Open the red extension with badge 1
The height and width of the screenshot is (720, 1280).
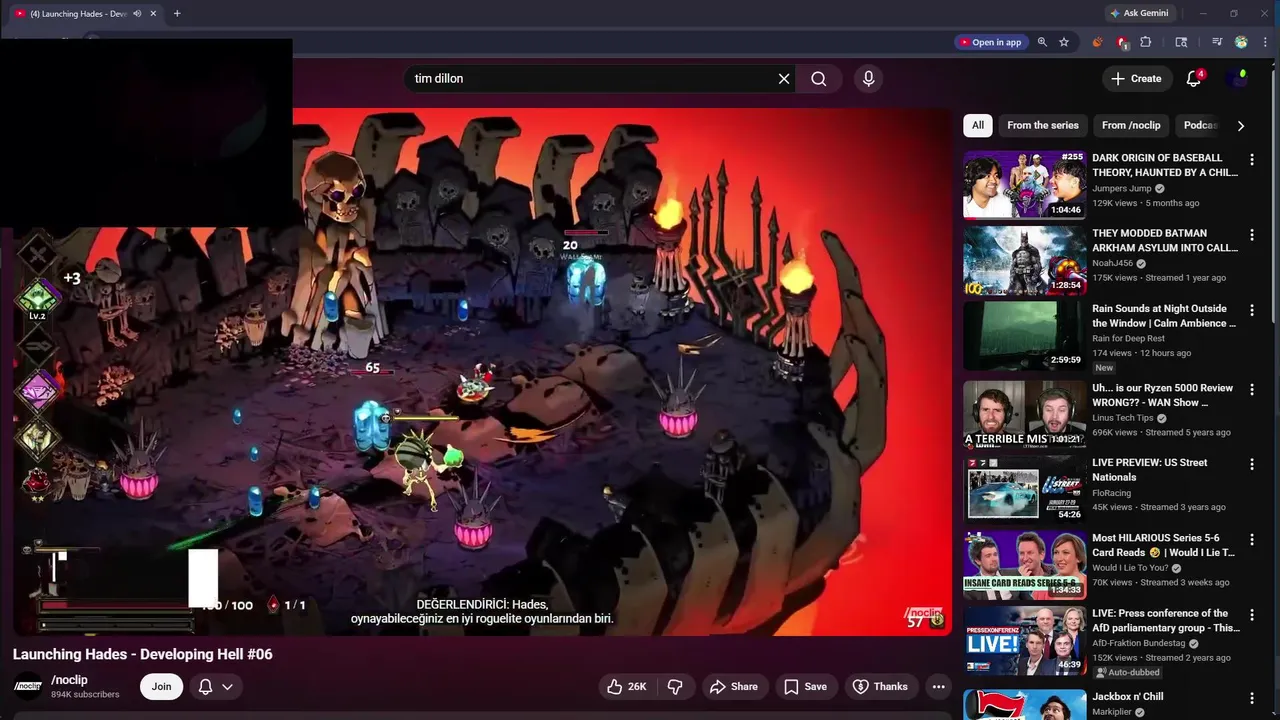[1122, 42]
